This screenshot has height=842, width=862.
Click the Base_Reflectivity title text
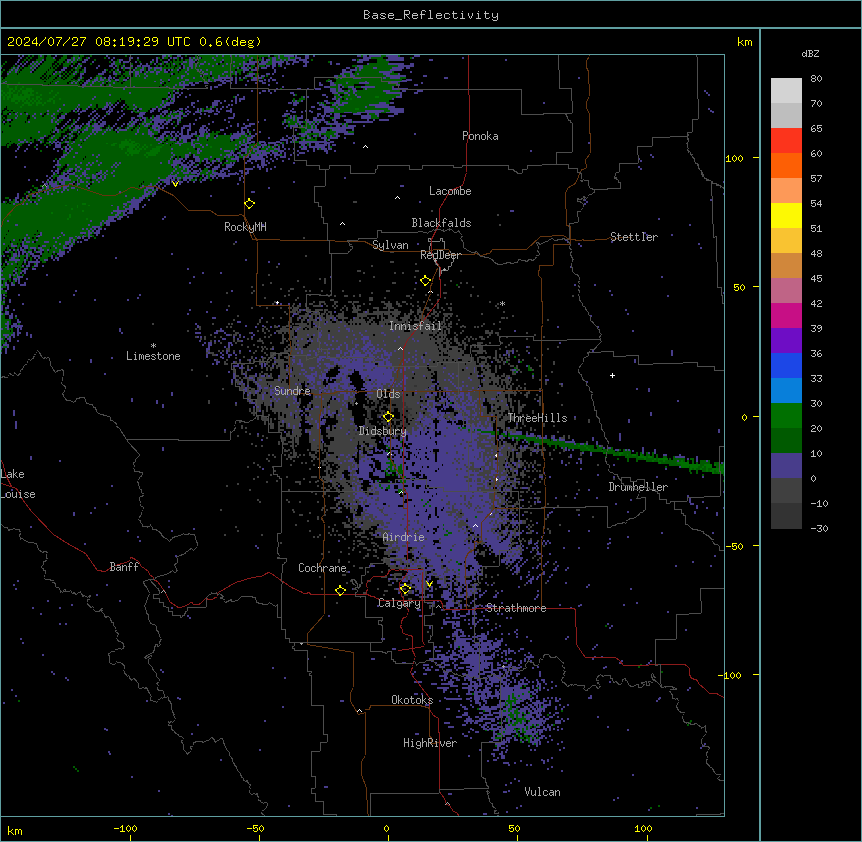pyautogui.click(x=431, y=15)
